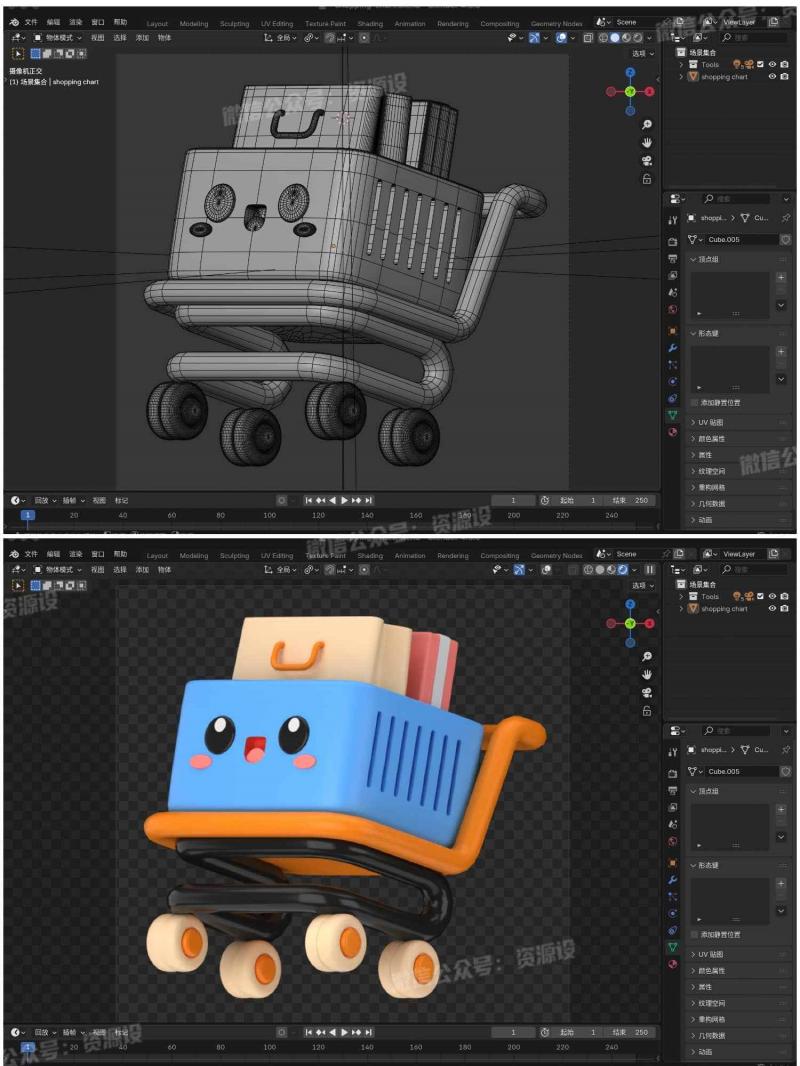Click the zoom magnifier icon in the wireframe viewport
The height and width of the screenshot is (1066, 800).
[x=647, y=125]
